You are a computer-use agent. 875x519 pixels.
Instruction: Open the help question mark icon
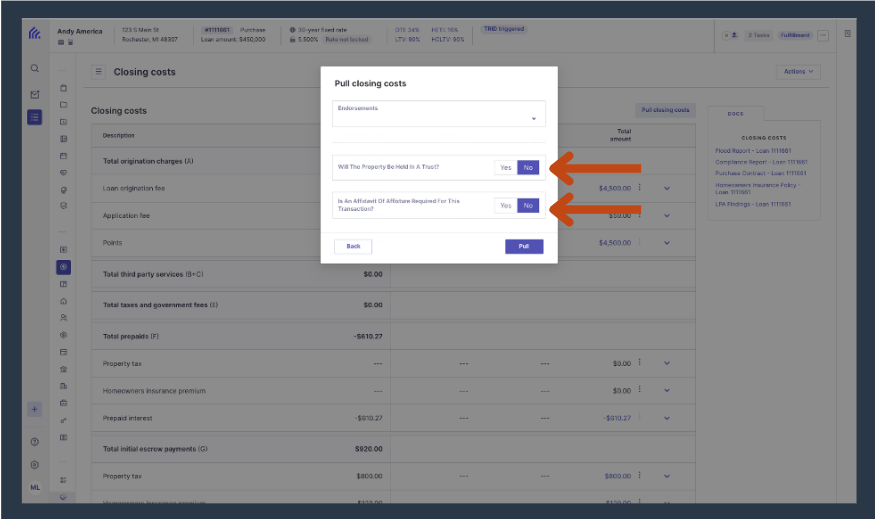pyautogui.click(x=35, y=442)
